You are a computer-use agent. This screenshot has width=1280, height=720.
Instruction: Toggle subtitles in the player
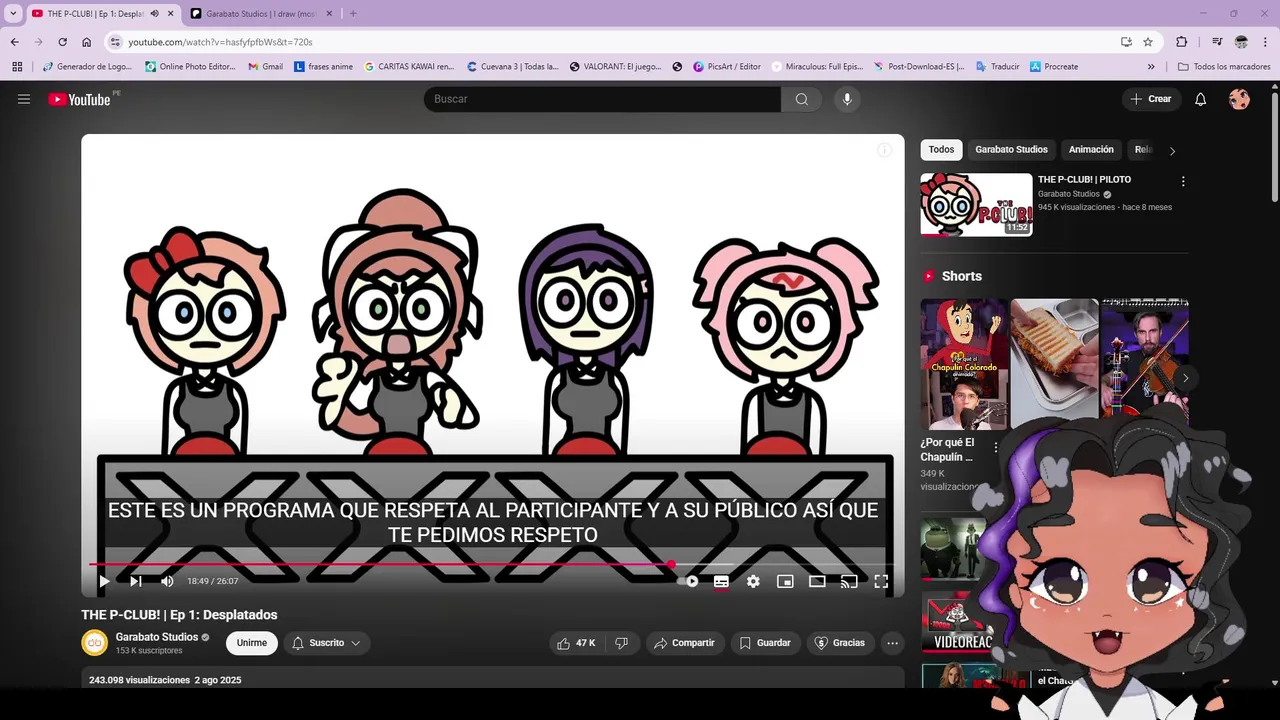coord(721,581)
